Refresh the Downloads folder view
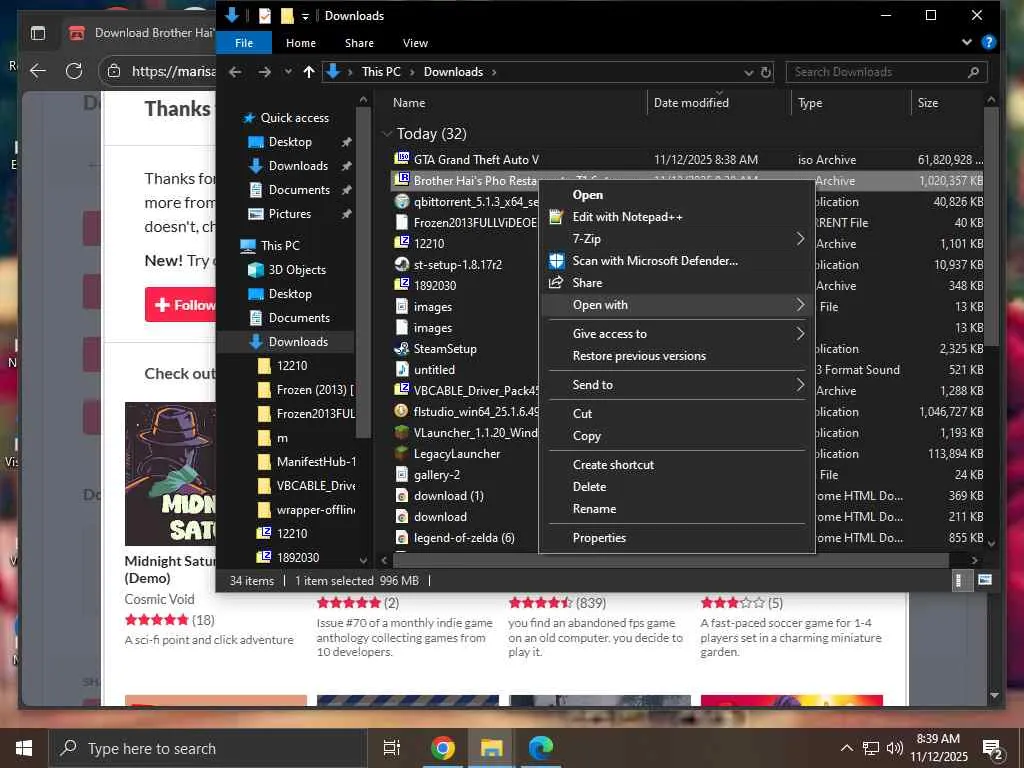This screenshot has width=1024, height=768. (x=766, y=72)
